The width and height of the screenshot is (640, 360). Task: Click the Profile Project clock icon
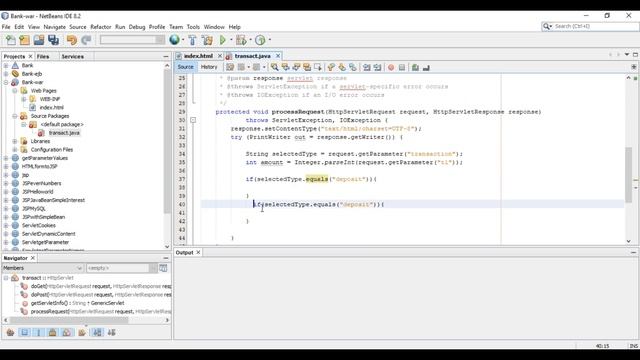coord(260,40)
